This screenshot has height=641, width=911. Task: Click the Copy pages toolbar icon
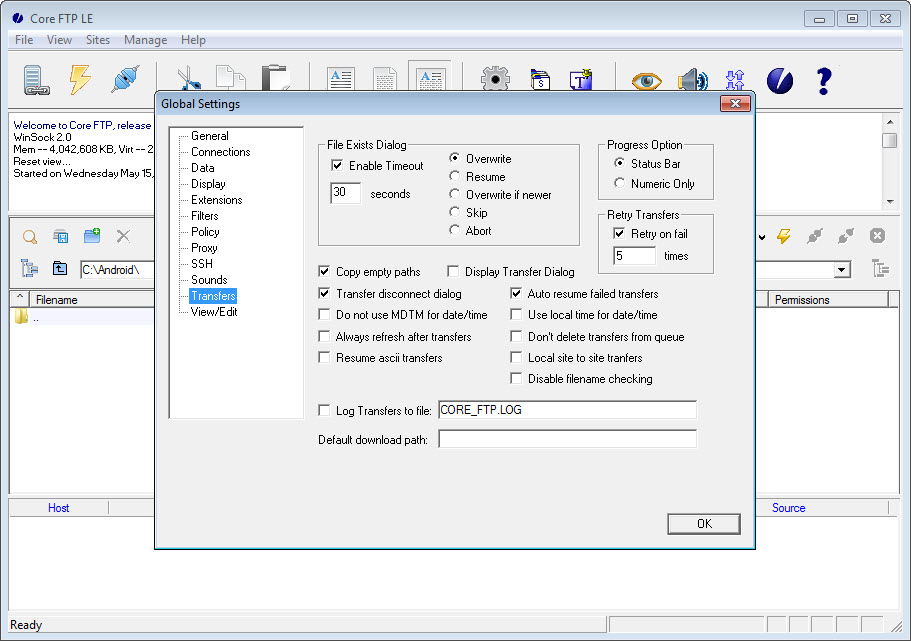click(x=231, y=78)
